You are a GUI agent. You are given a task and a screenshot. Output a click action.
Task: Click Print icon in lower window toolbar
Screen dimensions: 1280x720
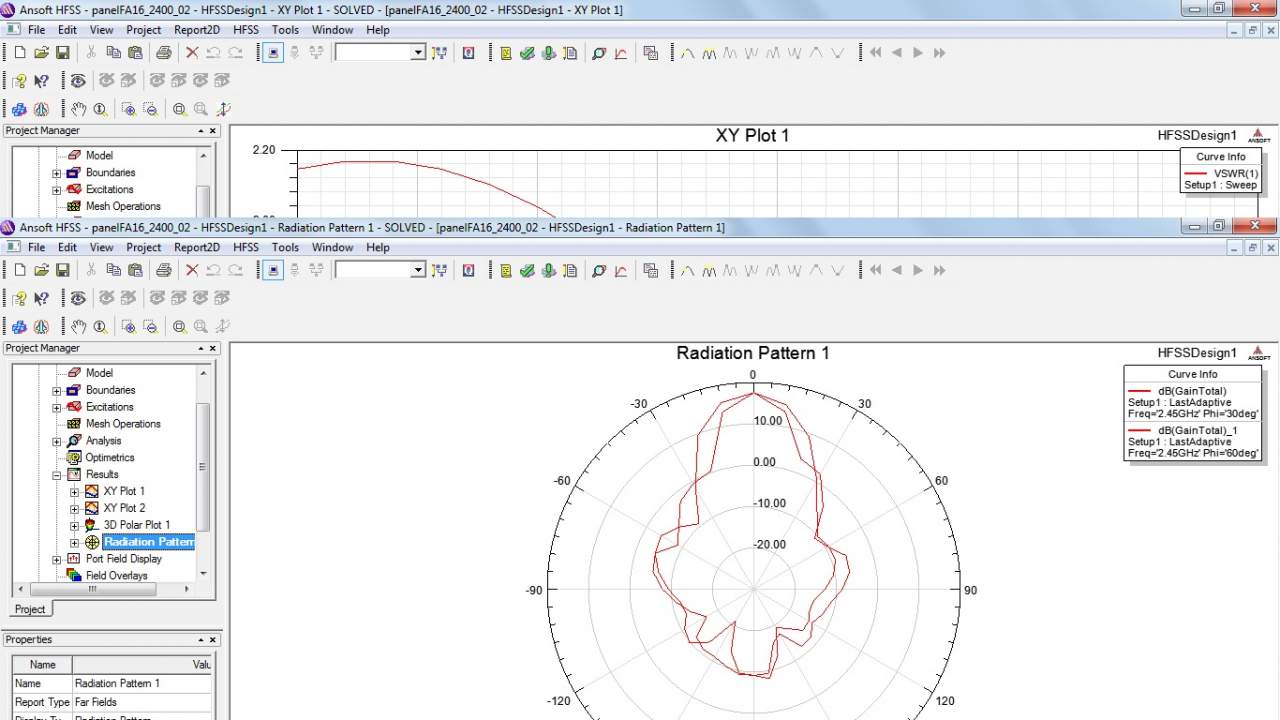pos(163,270)
